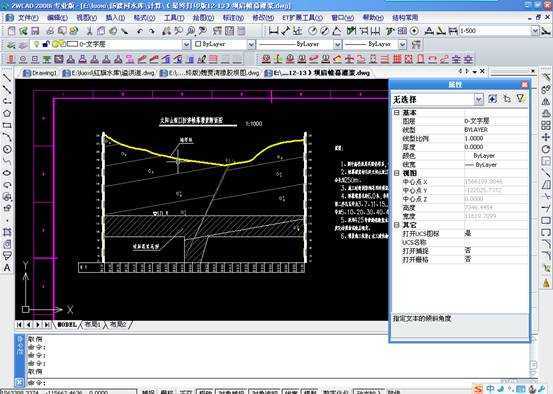Click the Radius dimension icon
The height and width of the screenshot is (394, 553).
tap(312, 31)
